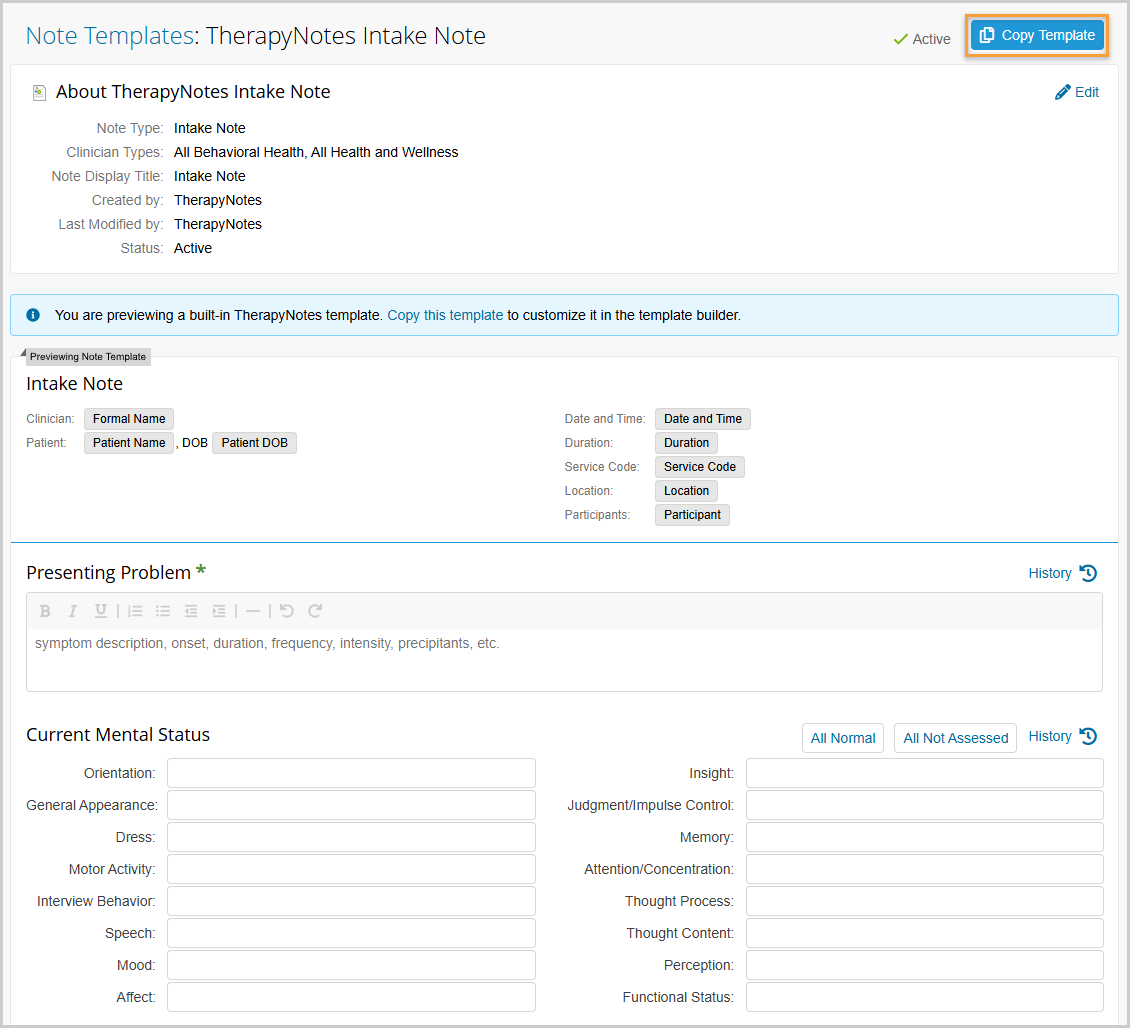Toggle underline formatting in editor toolbar
Image resolution: width=1130 pixels, height=1028 pixels.
coord(100,611)
